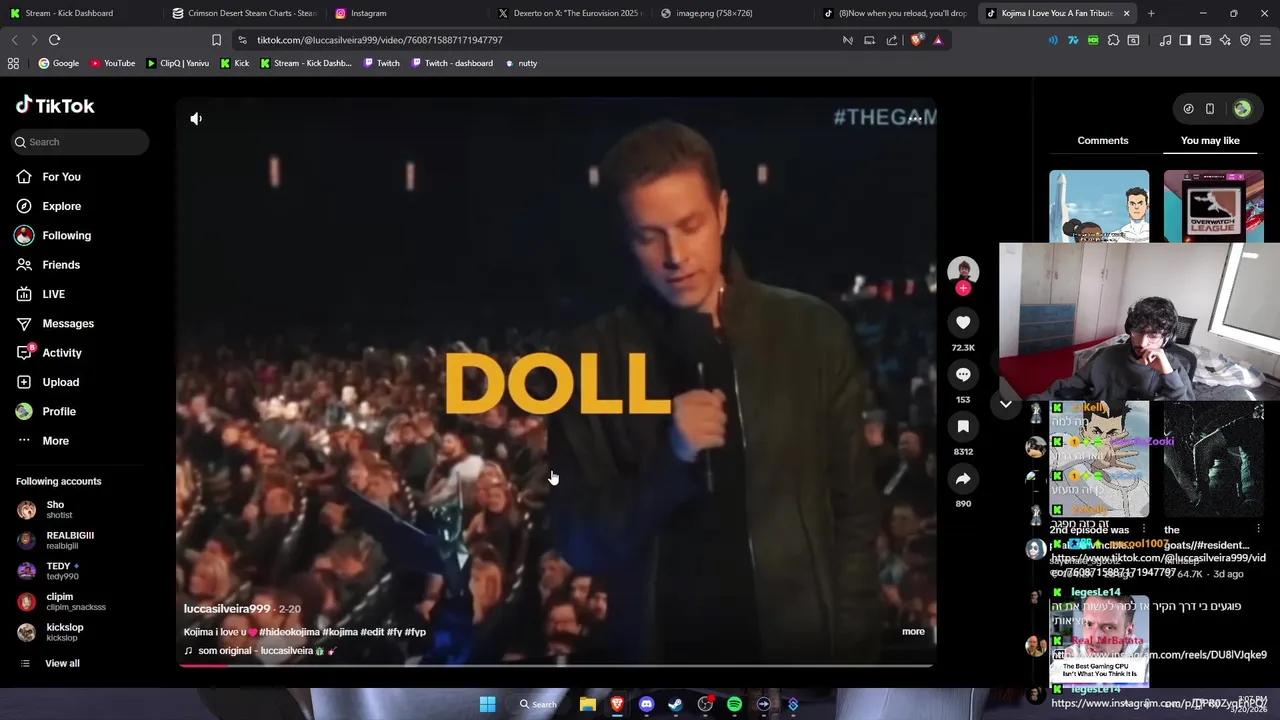Open Messages in sidebar
The height and width of the screenshot is (720, 1280).
68,323
